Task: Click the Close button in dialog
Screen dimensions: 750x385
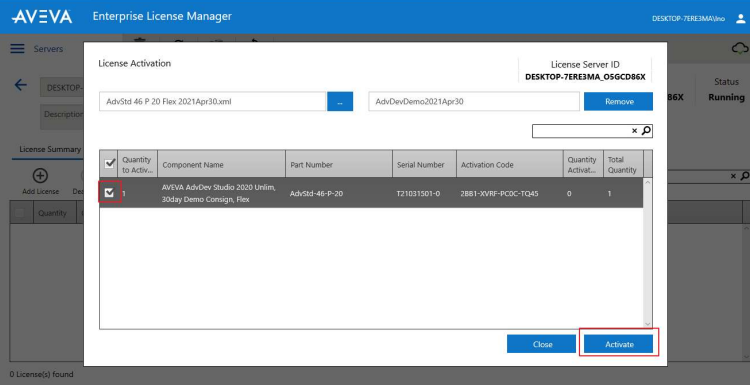Action: 541,344
